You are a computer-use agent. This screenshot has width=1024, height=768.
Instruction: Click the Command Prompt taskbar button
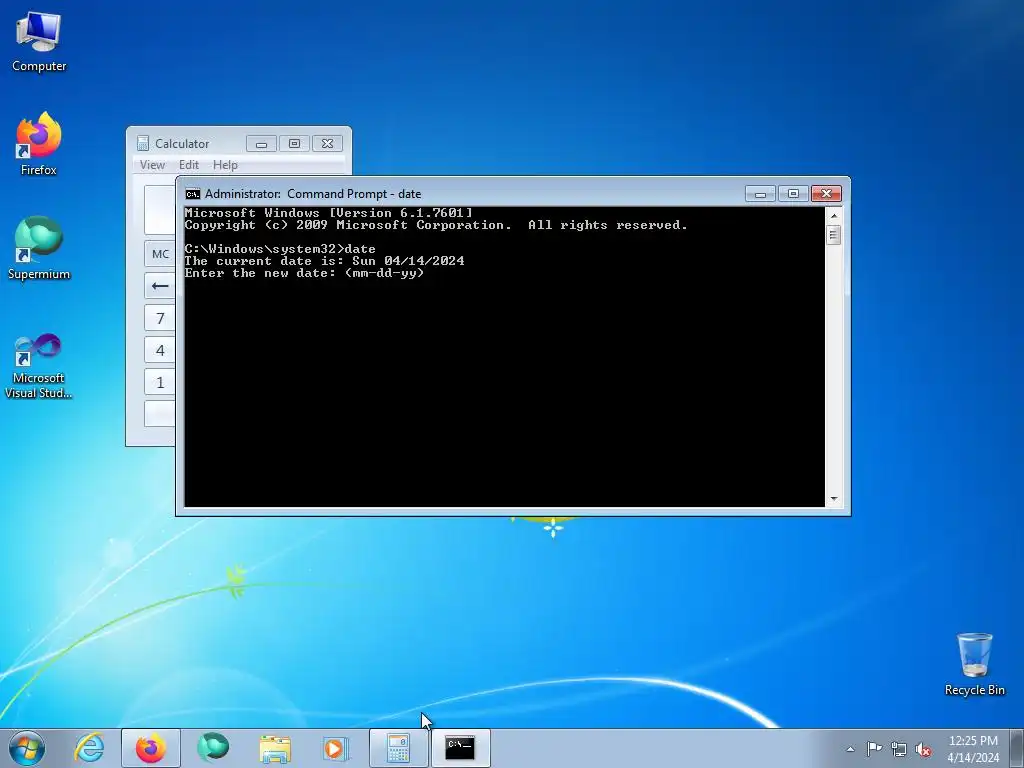pyautogui.click(x=460, y=748)
